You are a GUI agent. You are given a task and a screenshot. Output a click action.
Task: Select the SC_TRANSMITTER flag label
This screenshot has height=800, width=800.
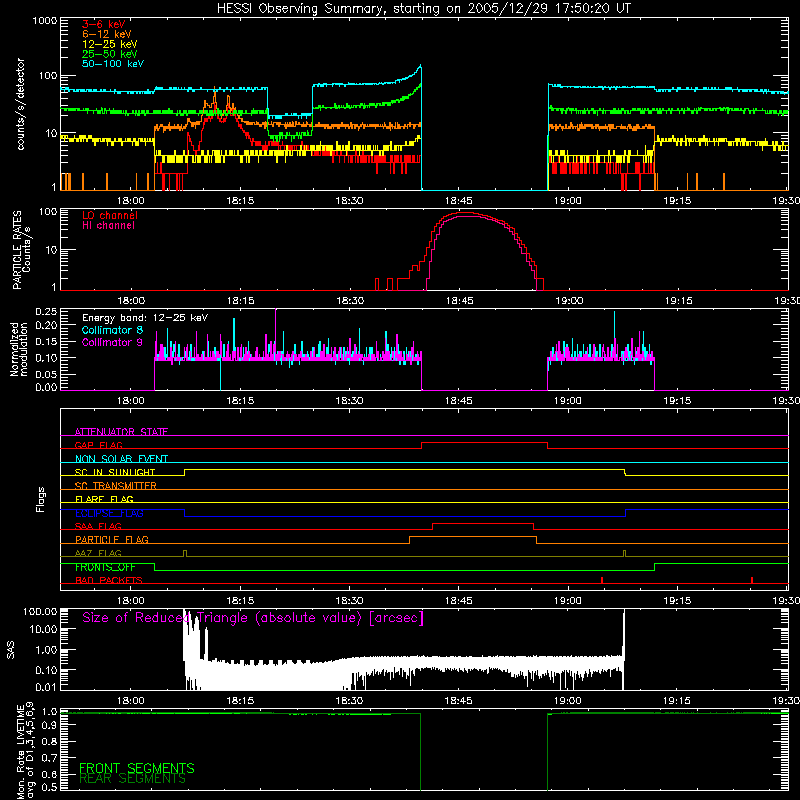point(116,485)
